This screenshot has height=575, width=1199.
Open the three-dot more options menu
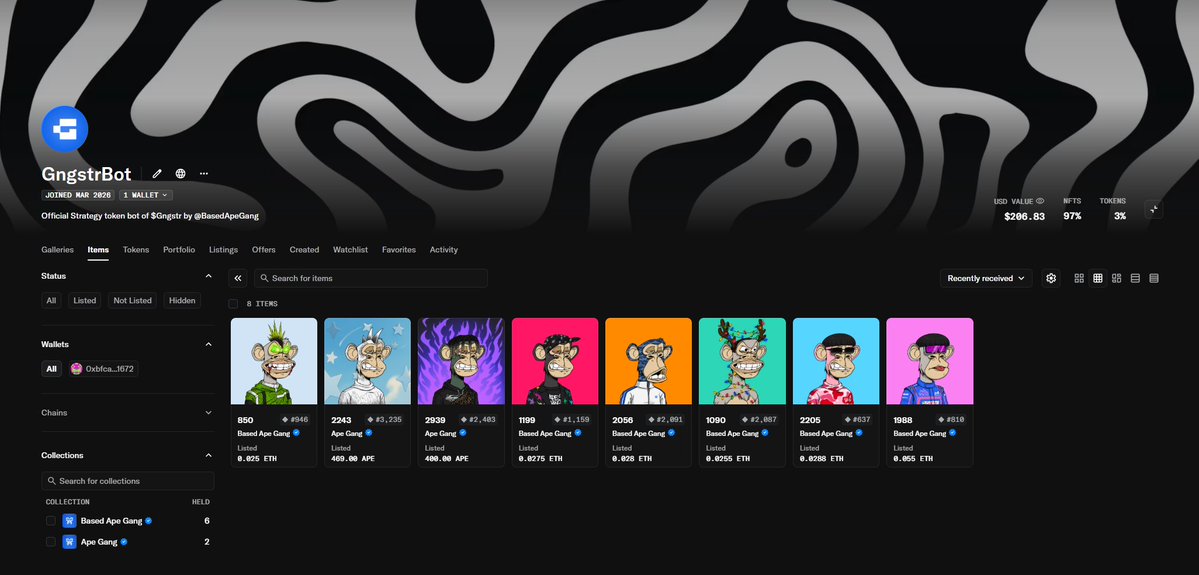click(203, 174)
